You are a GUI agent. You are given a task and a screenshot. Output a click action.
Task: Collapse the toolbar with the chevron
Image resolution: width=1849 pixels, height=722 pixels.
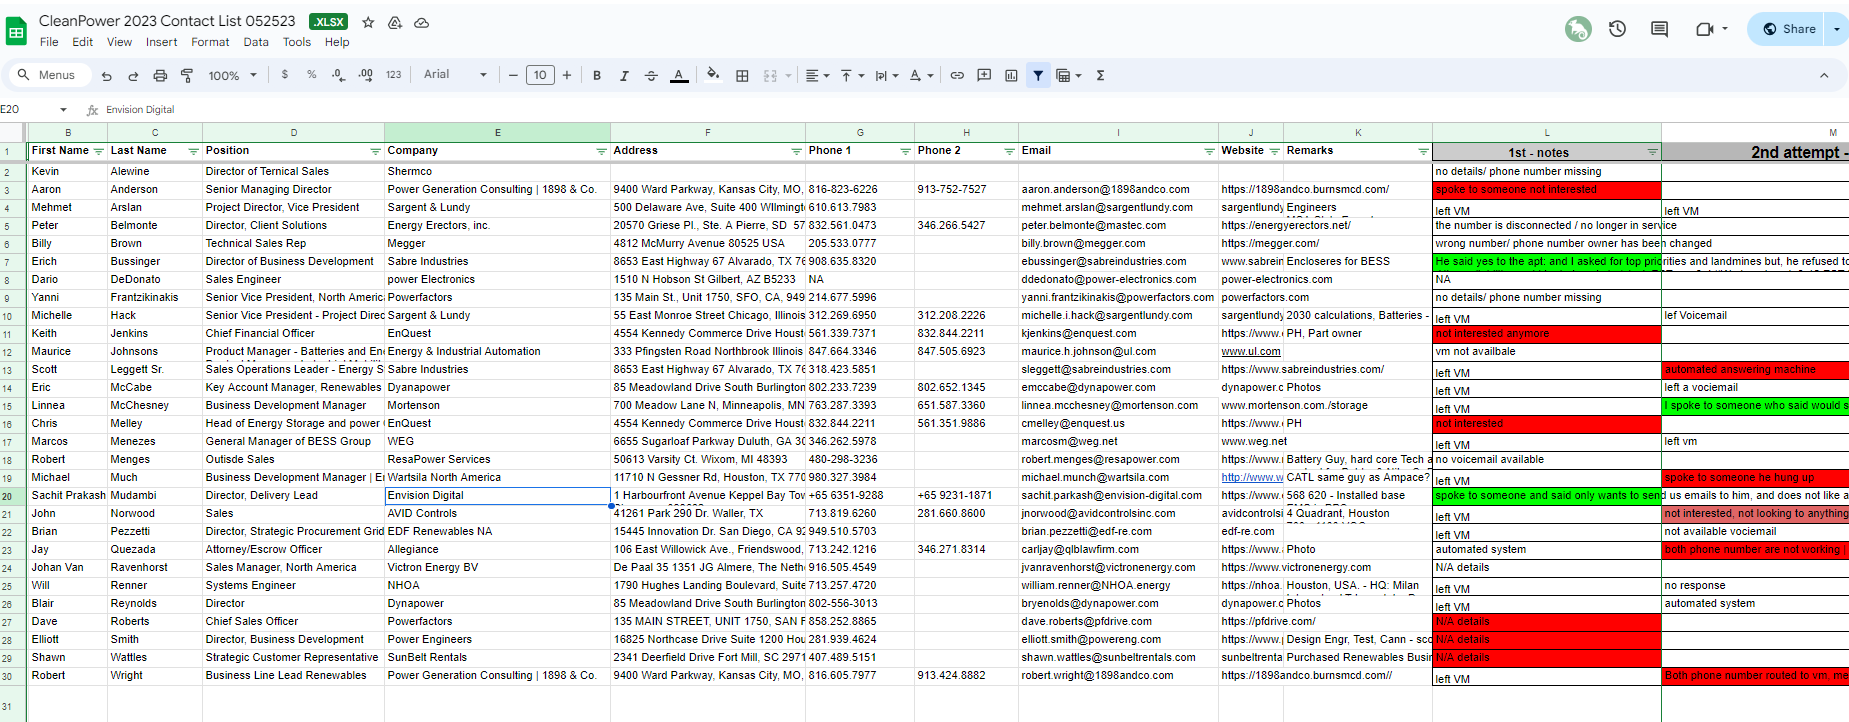point(1824,75)
